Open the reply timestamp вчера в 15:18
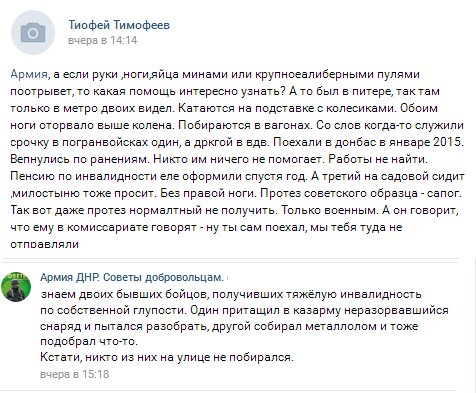 click(x=75, y=374)
